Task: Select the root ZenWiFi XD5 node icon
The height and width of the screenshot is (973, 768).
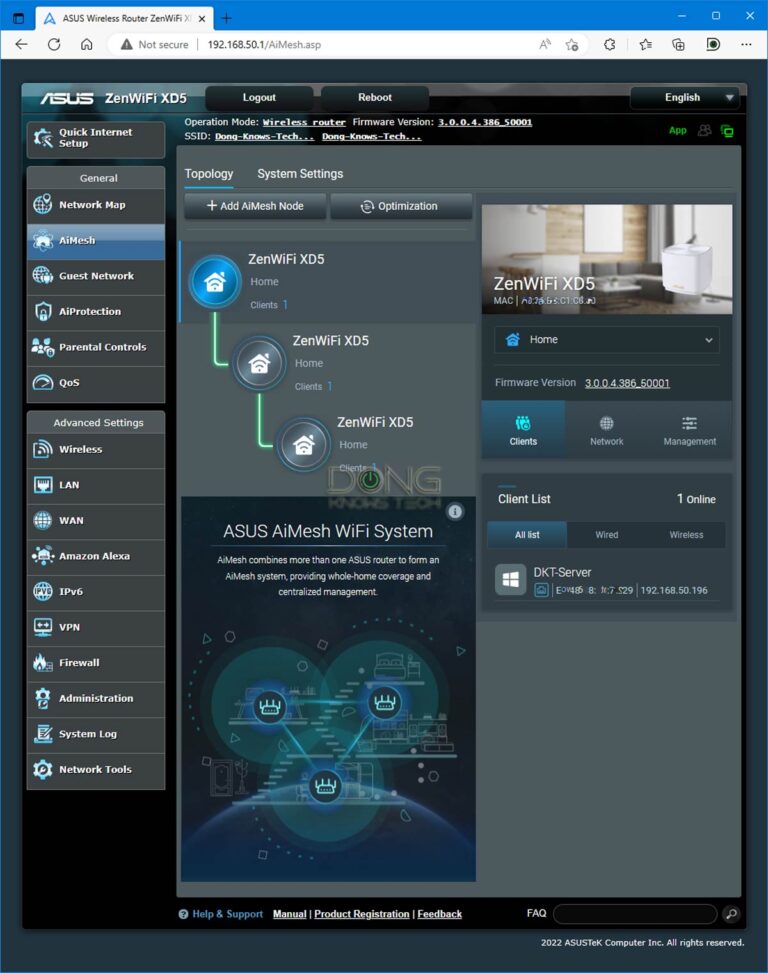Action: (x=214, y=281)
